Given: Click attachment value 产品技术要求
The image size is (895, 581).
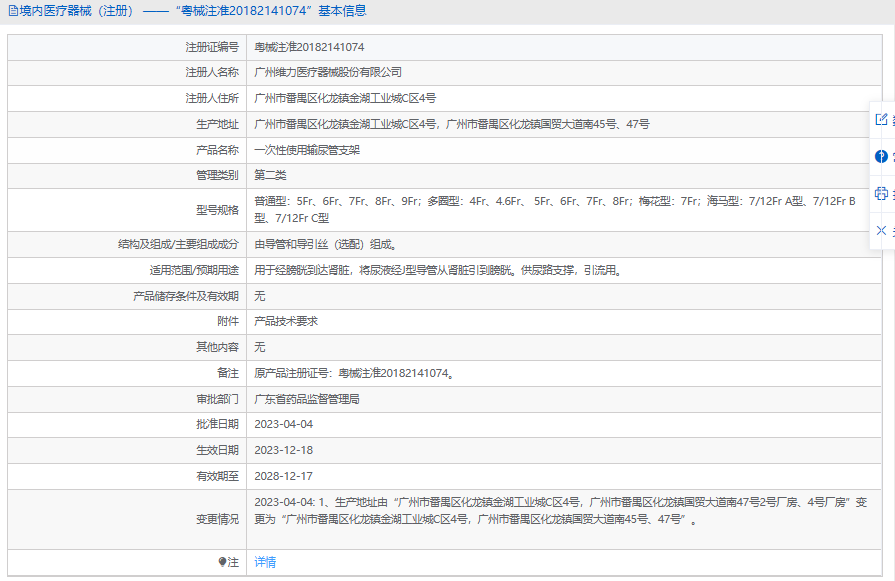Looking at the screenshot, I should click(286, 321).
